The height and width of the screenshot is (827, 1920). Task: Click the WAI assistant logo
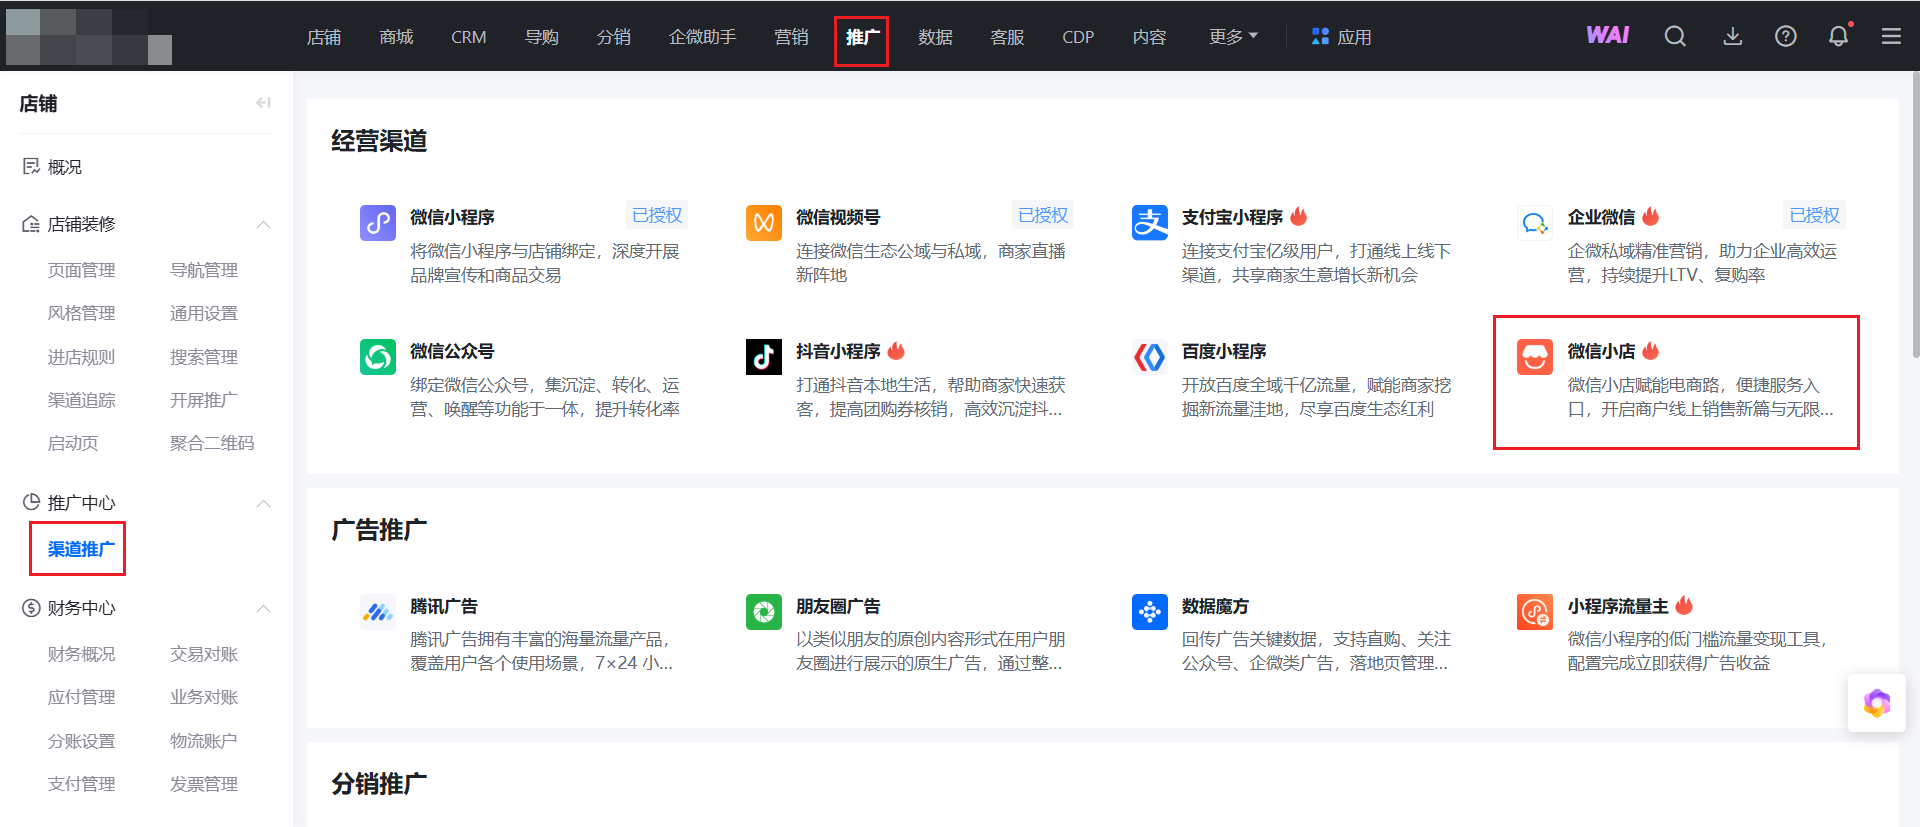(x=1607, y=36)
